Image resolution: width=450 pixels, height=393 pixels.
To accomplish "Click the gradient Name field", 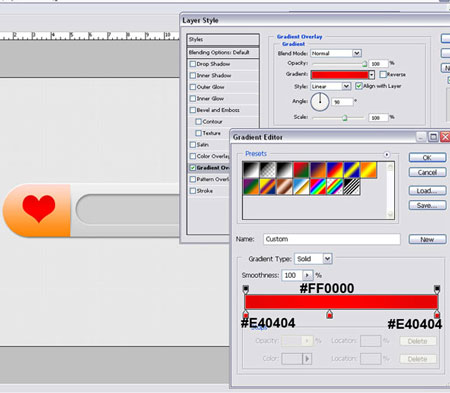I will click(x=332, y=239).
